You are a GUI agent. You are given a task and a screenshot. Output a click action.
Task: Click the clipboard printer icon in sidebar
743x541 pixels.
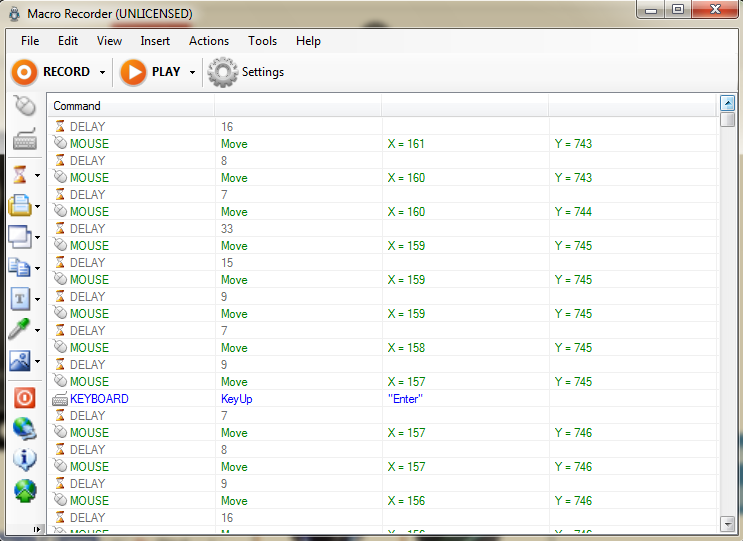(x=20, y=206)
